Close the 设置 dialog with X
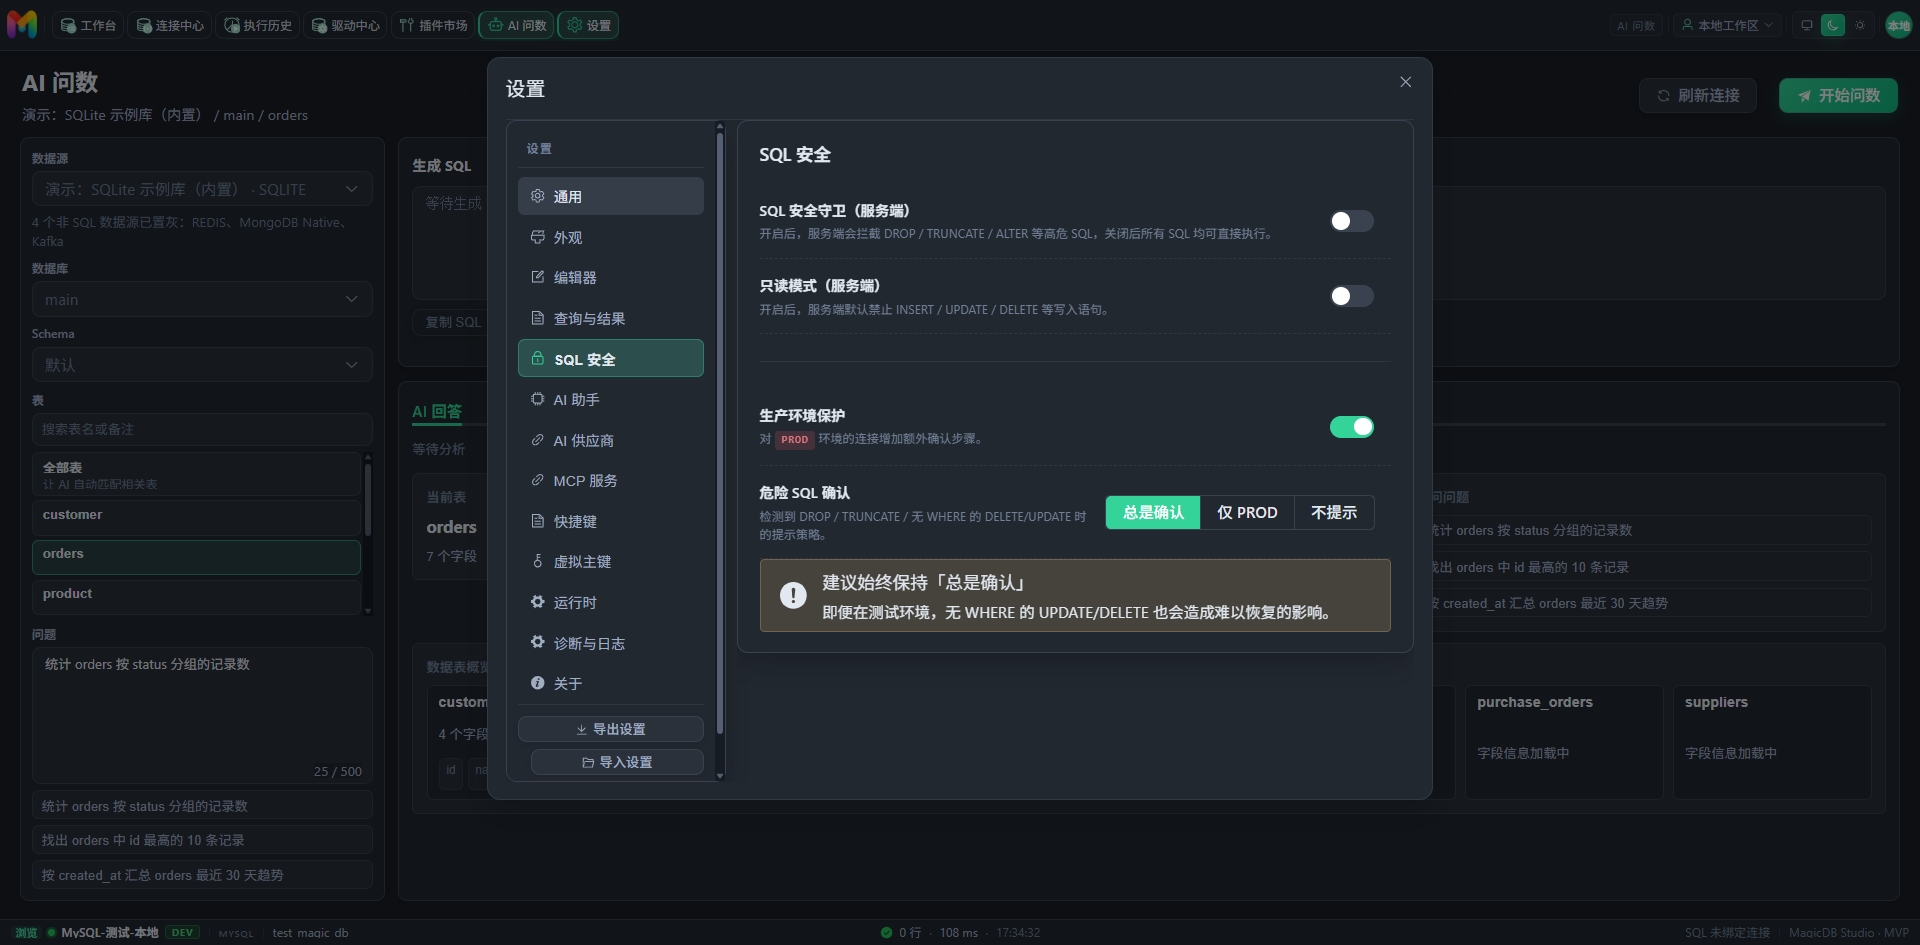Viewport: 1920px width, 945px height. (1405, 82)
